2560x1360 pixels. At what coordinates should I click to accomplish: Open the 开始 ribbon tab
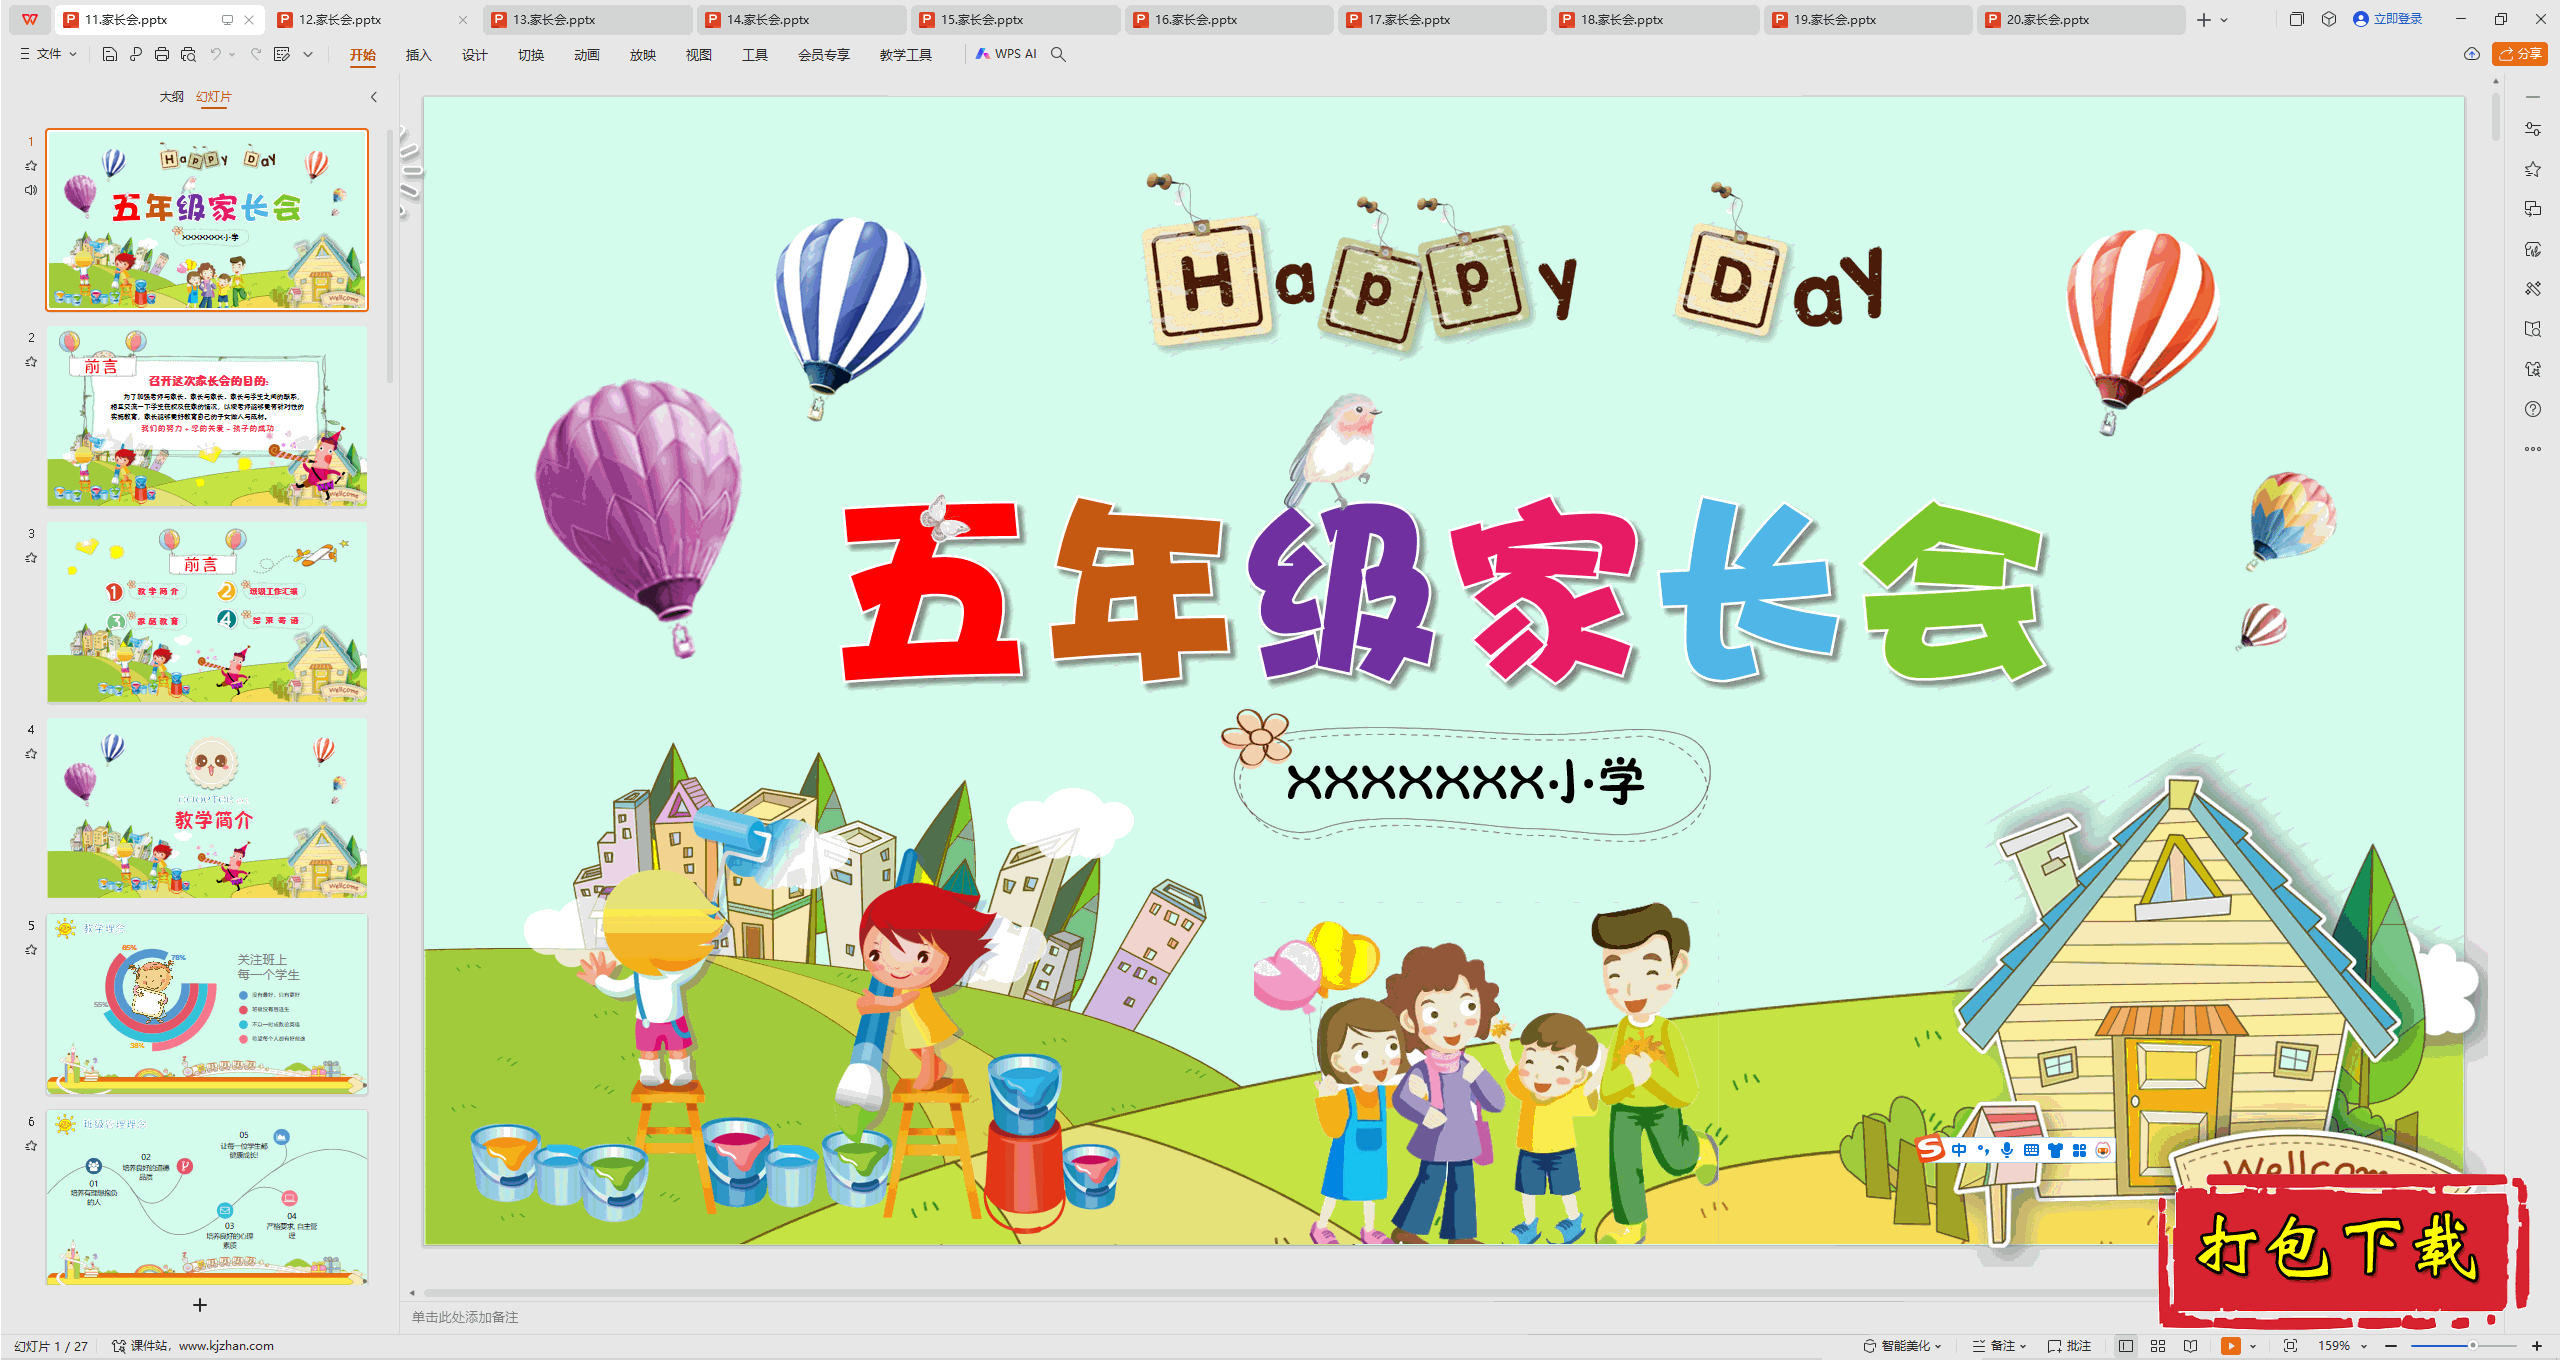[363, 55]
